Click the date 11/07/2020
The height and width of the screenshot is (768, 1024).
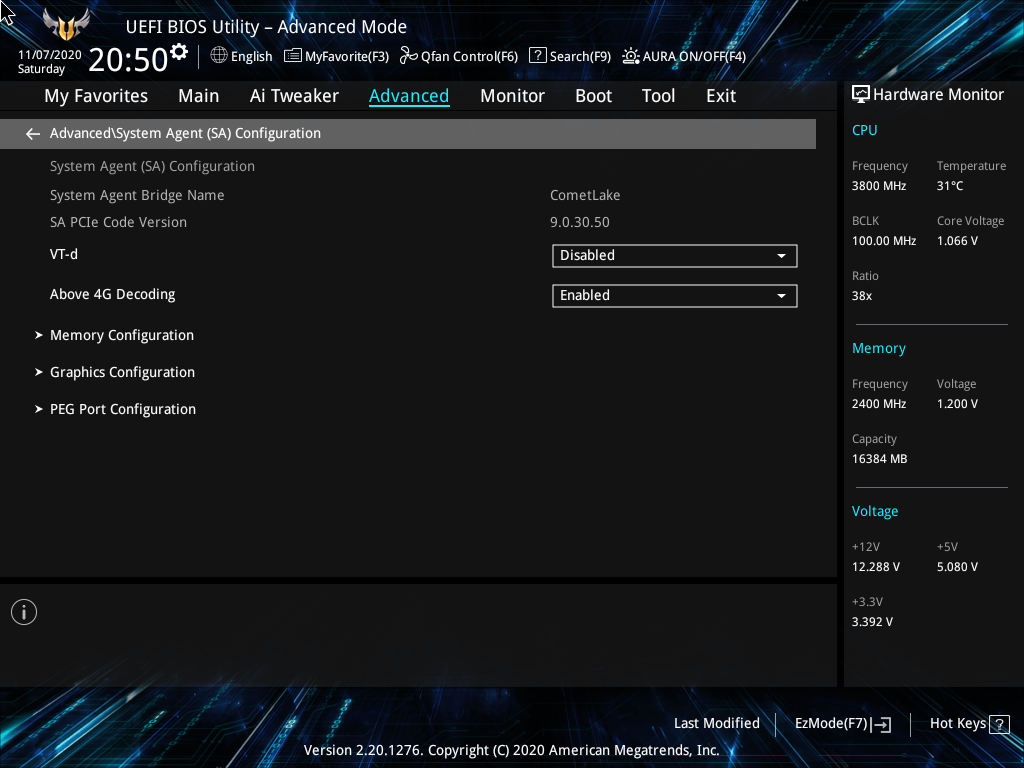50,55
